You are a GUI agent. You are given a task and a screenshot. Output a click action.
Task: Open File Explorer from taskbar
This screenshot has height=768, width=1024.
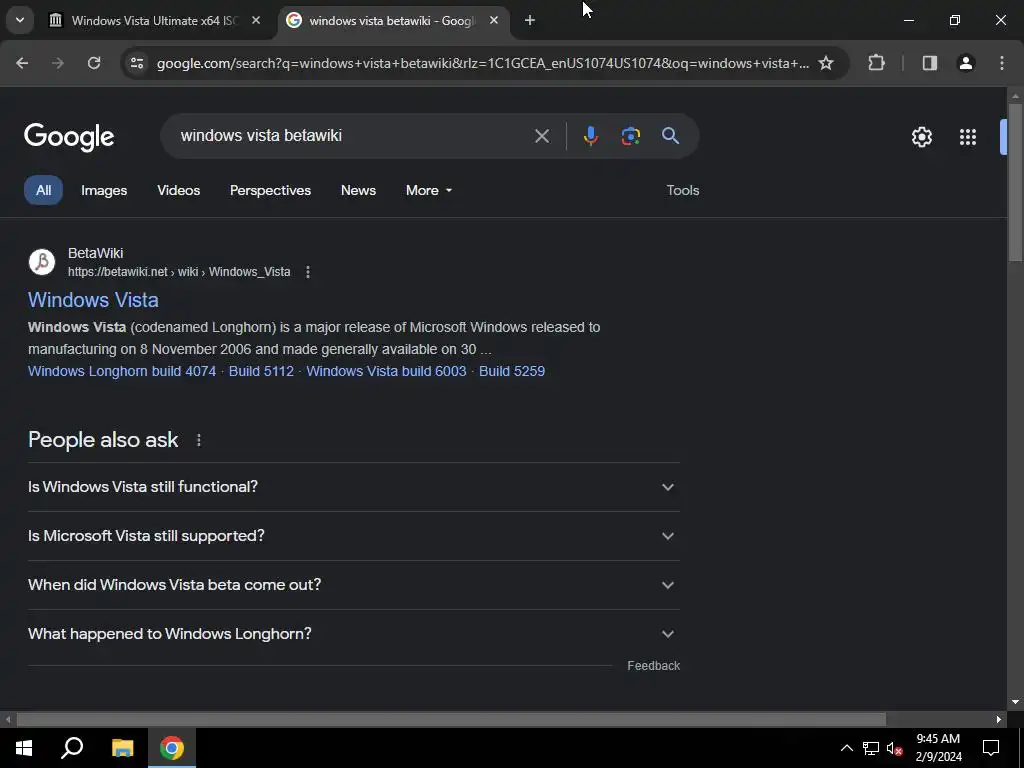[x=122, y=748]
